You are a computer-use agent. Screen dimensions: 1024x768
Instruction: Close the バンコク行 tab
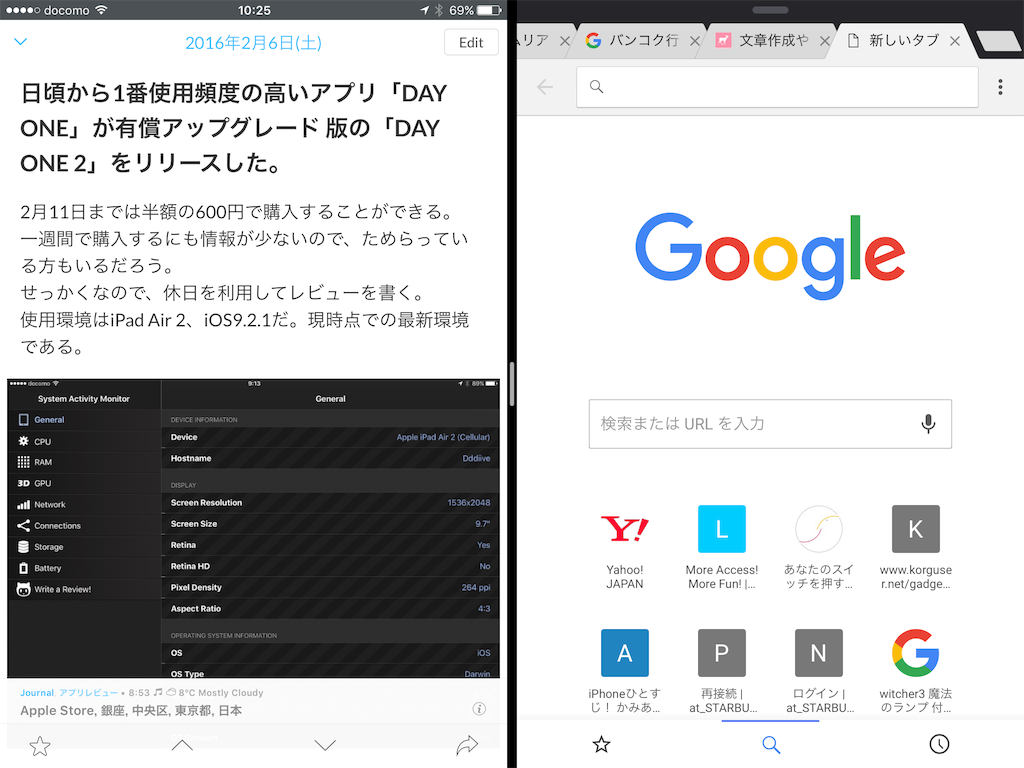[695, 41]
